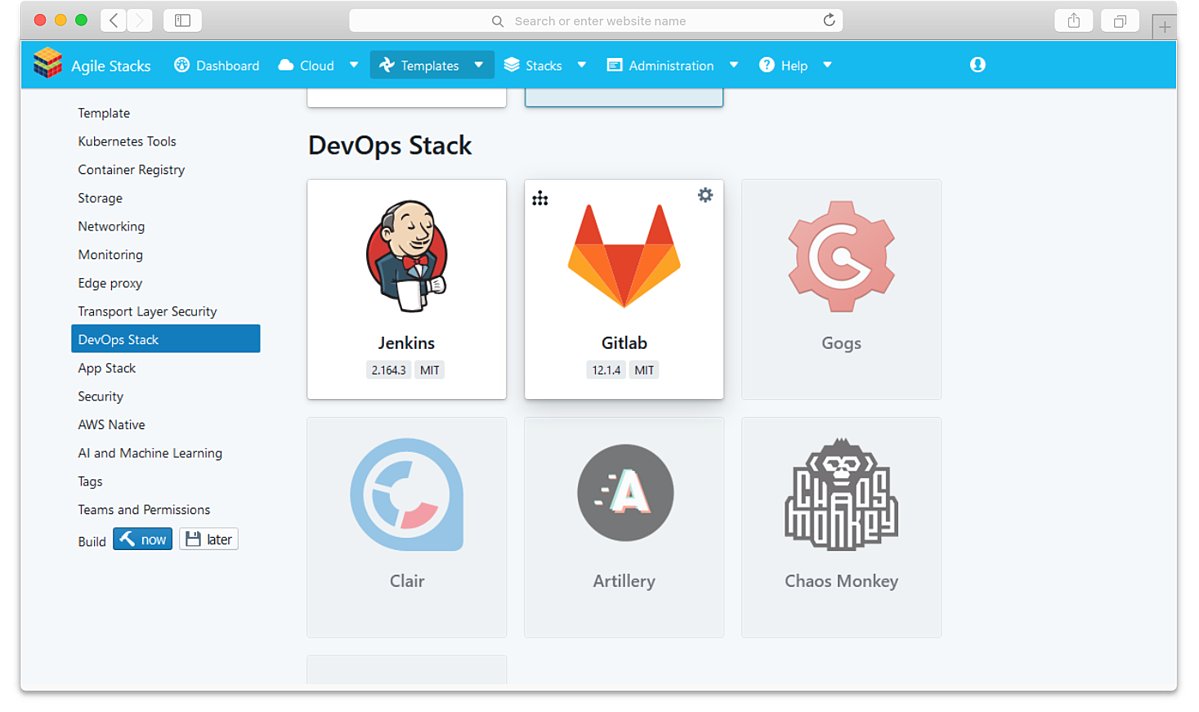Click the Build later save button

pyautogui.click(x=209, y=539)
